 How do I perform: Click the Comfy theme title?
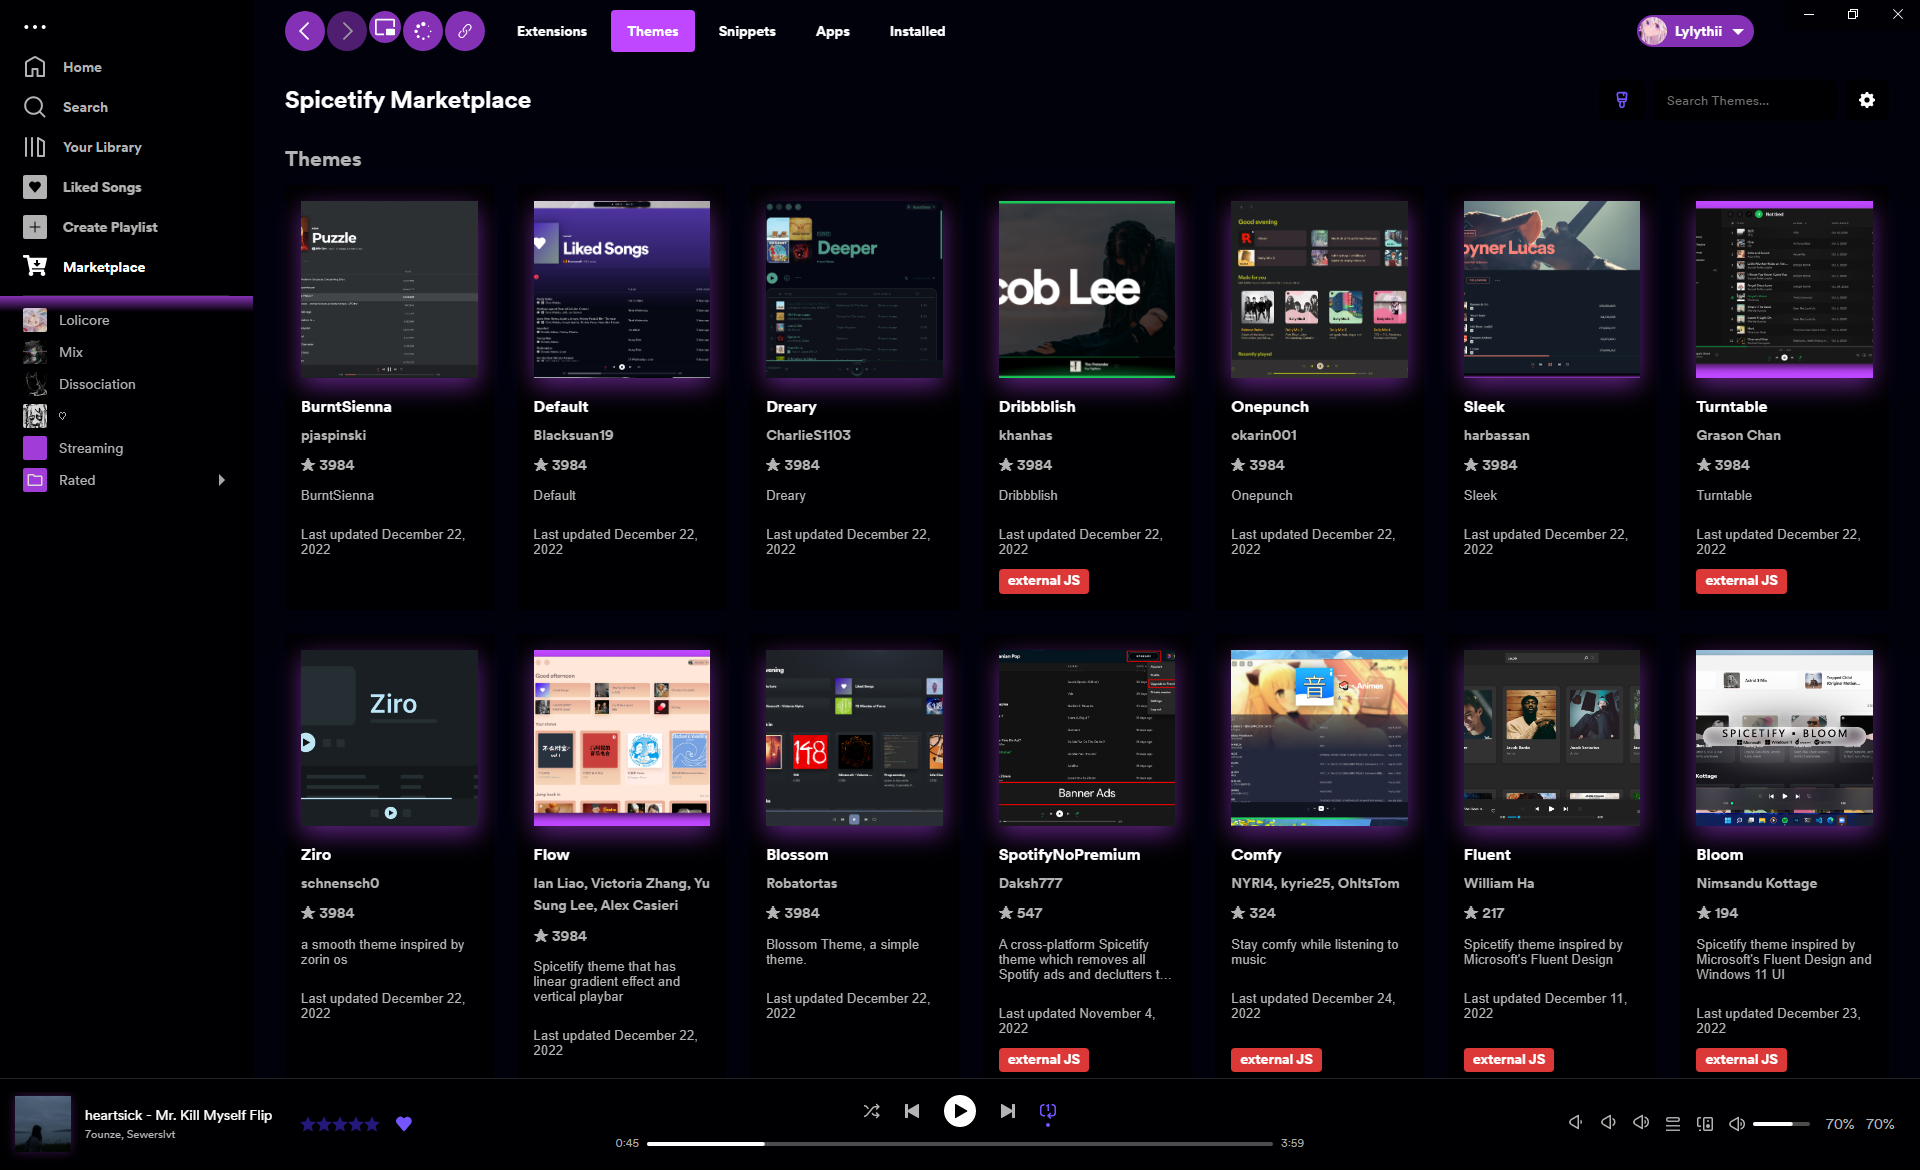pyautogui.click(x=1256, y=855)
